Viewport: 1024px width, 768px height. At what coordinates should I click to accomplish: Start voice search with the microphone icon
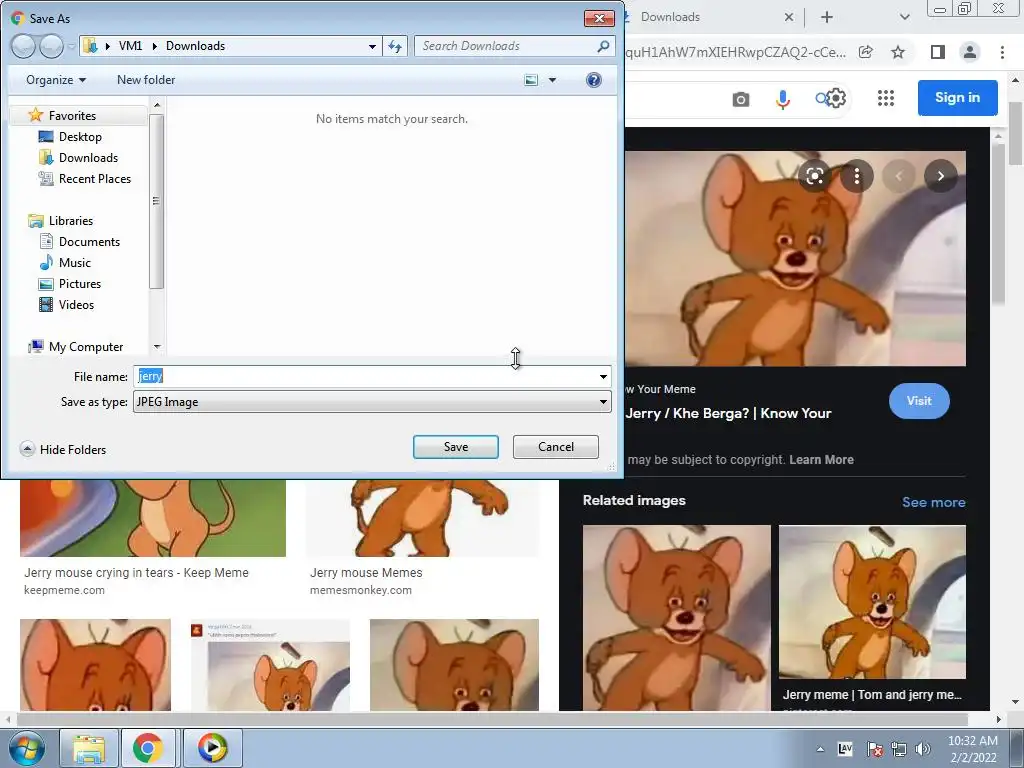pyautogui.click(x=782, y=99)
